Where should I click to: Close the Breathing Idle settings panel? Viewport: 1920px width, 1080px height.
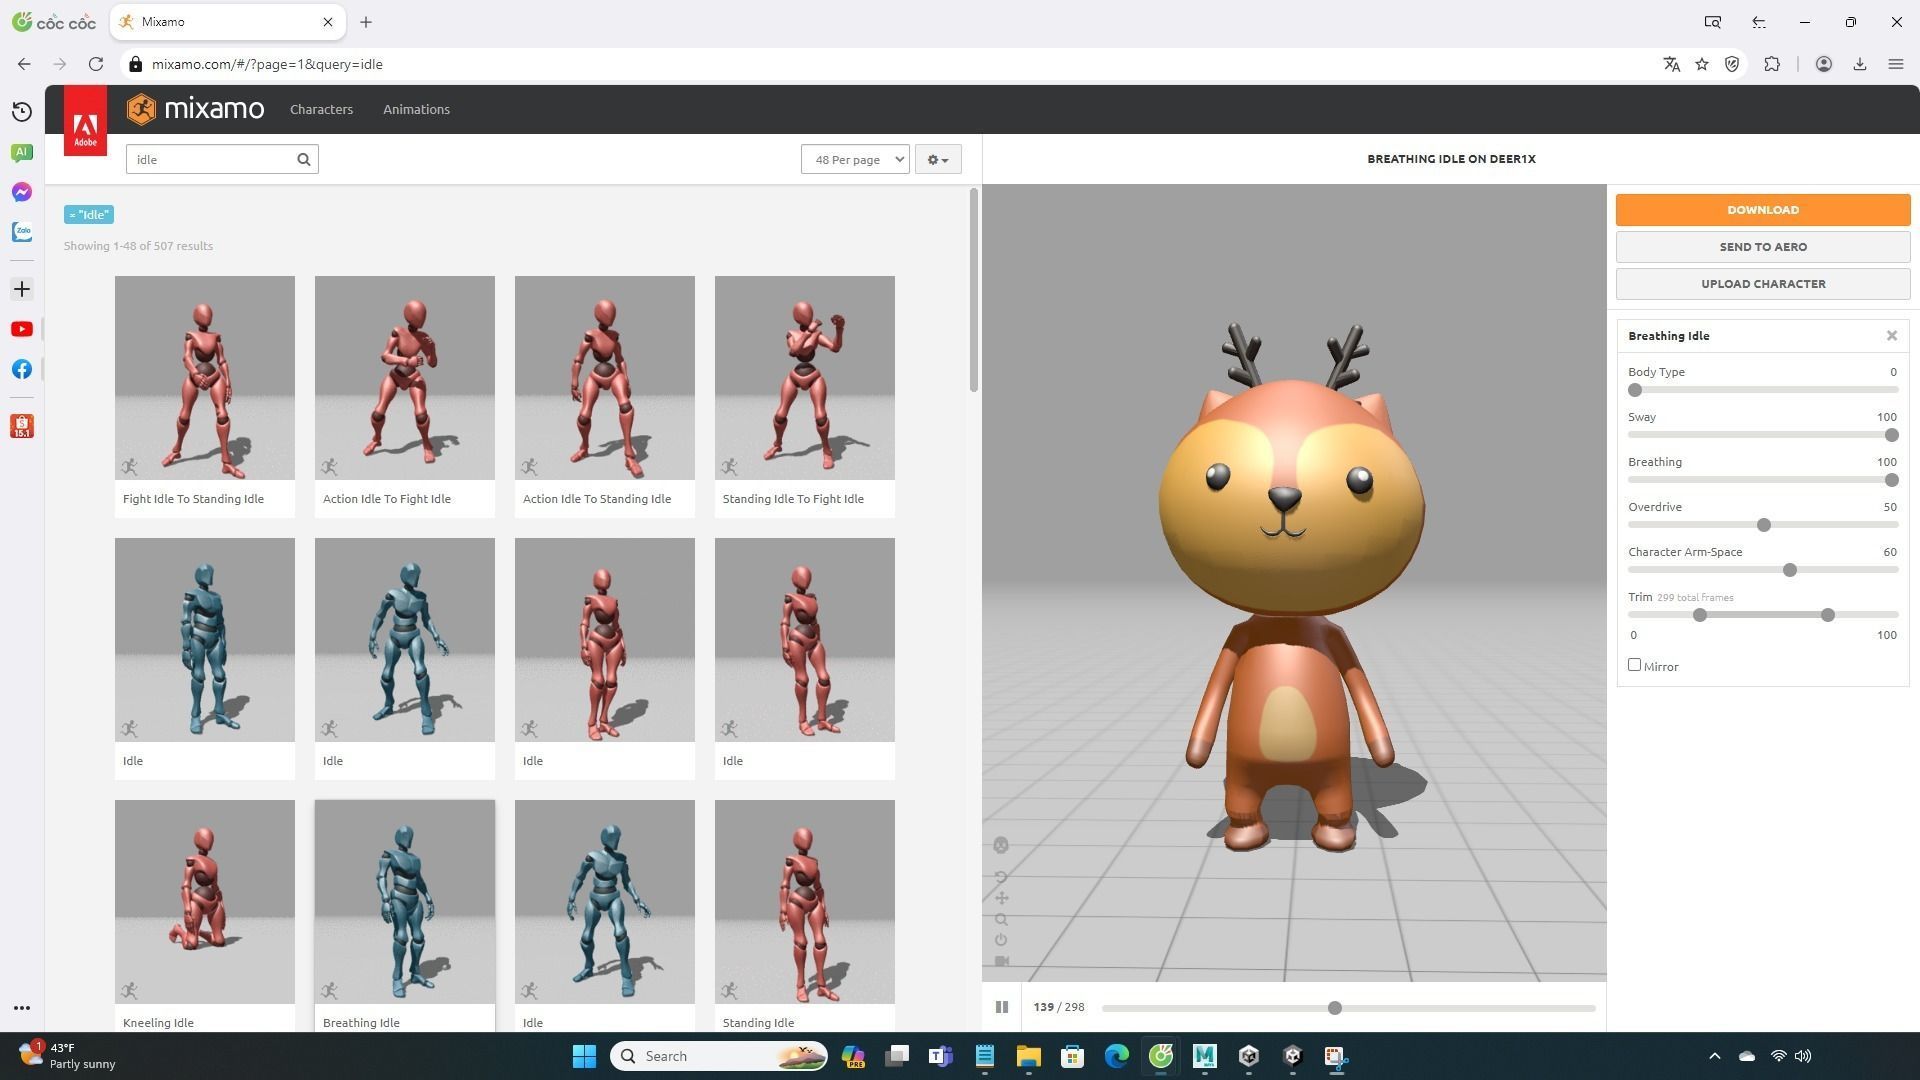pyautogui.click(x=1892, y=336)
